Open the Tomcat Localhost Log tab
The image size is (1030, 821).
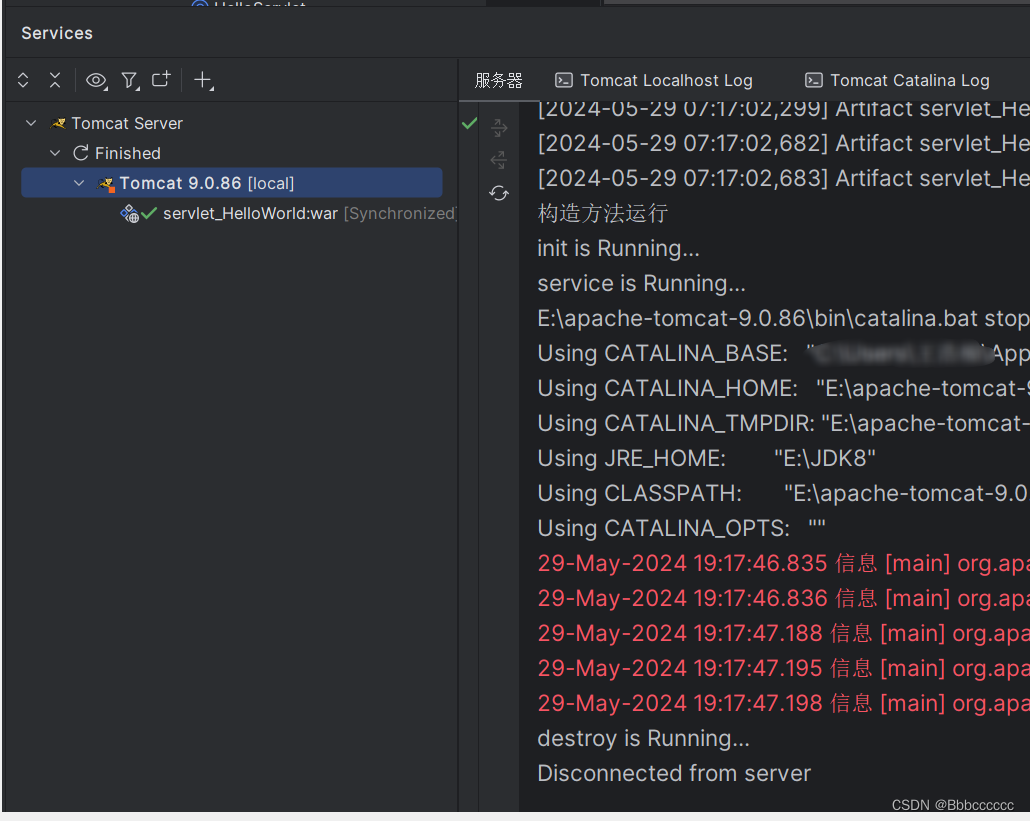pos(654,80)
